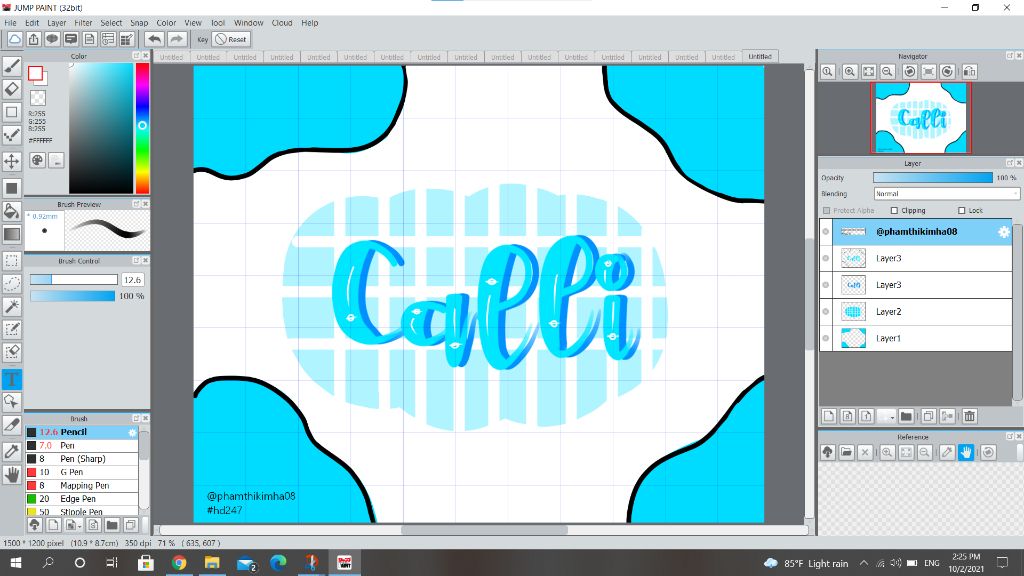
Task: Toggle visibility of Layer1
Action: [826, 338]
